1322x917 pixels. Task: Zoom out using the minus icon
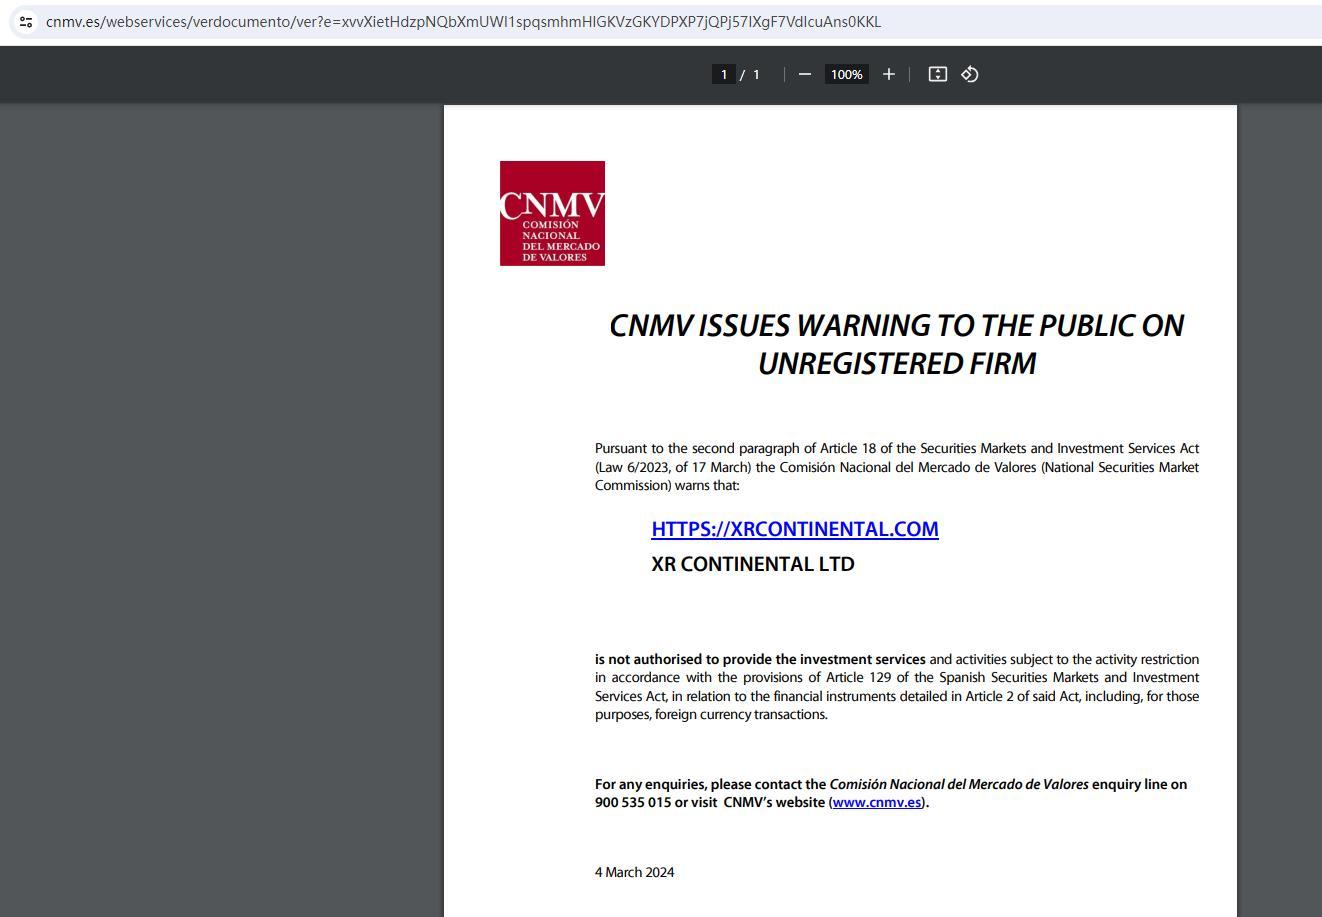pos(805,74)
